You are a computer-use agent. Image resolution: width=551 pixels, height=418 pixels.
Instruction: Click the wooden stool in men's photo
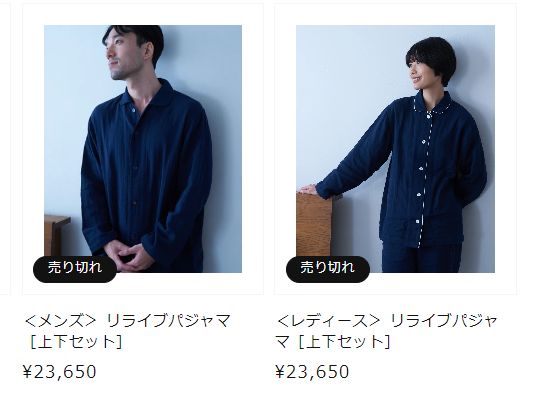(56, 235)
